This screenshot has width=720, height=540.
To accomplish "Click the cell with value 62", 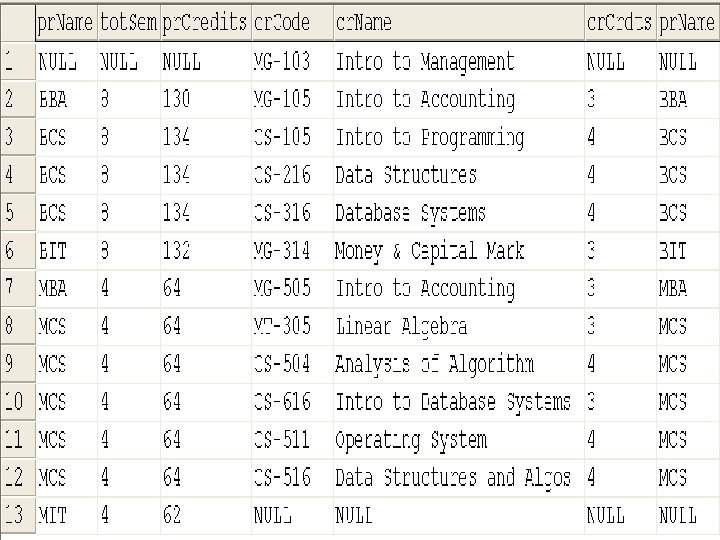I will pyautogui.click(x=206, y=515).
